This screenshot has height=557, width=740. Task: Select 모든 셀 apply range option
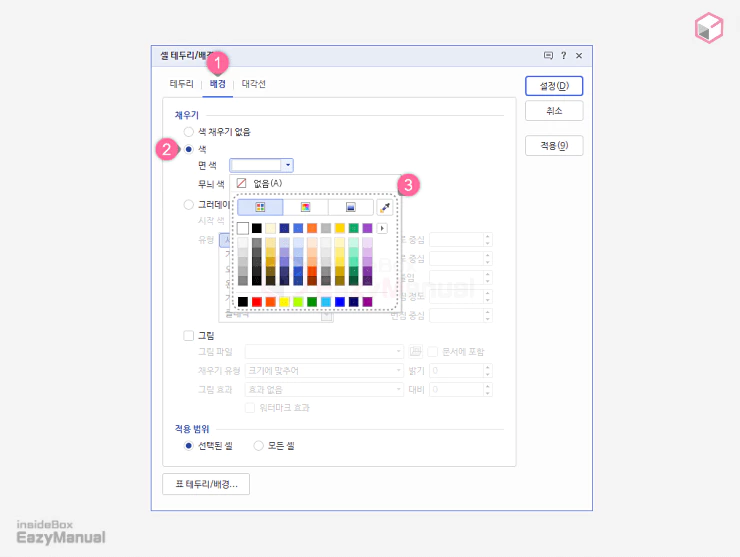tap(258, 446)
